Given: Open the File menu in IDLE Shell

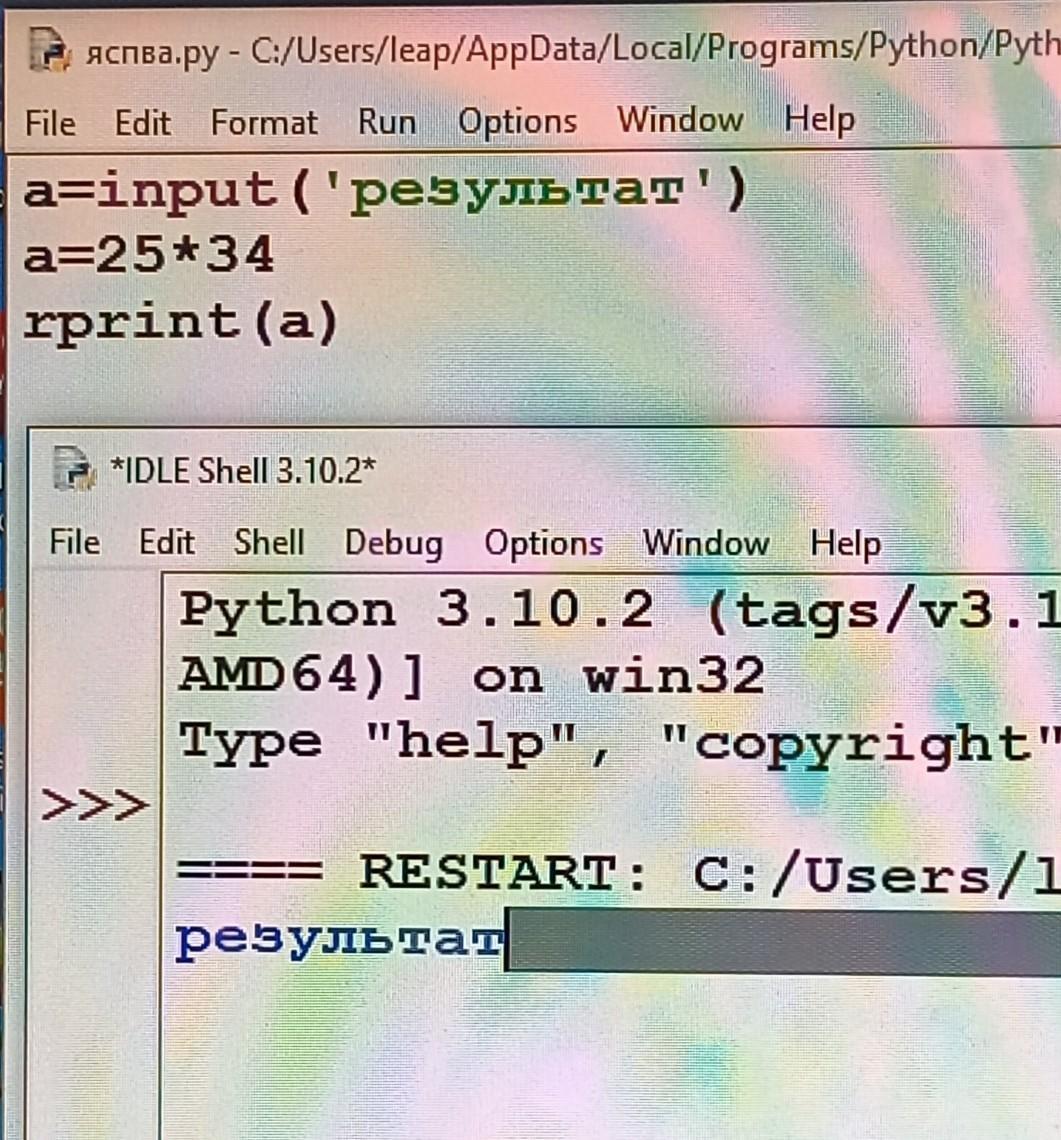Looking at the screenshot, I should (74, 542).
